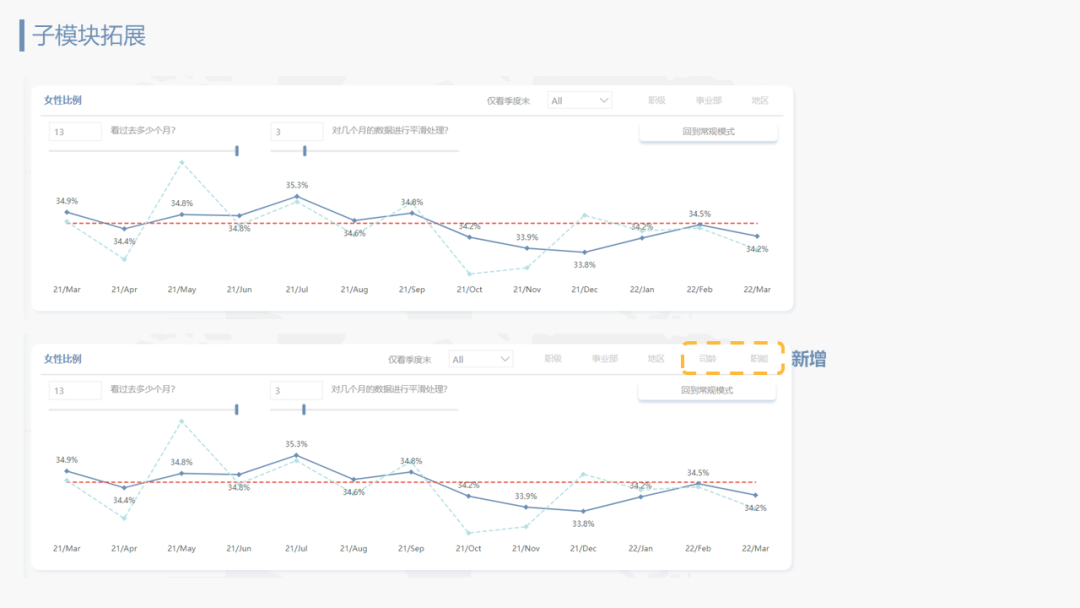1080x608 pixels.
Task: Select the 职级 tab in the lower panel
Action: 553,359
